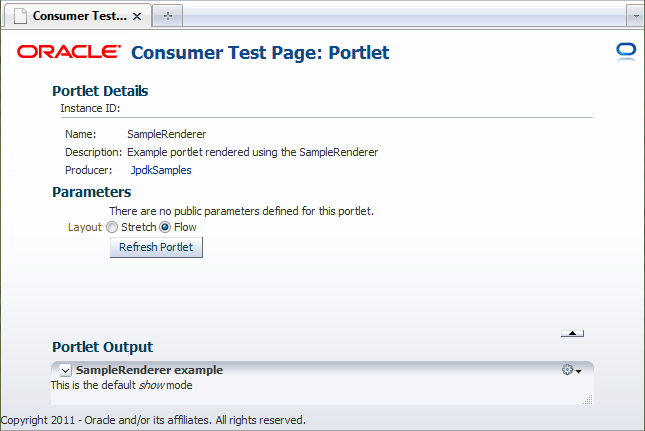The width and height of the screenshot is (645, 431).
Task: Click the Consumer Test Page title
Action: tap(260, 53)
